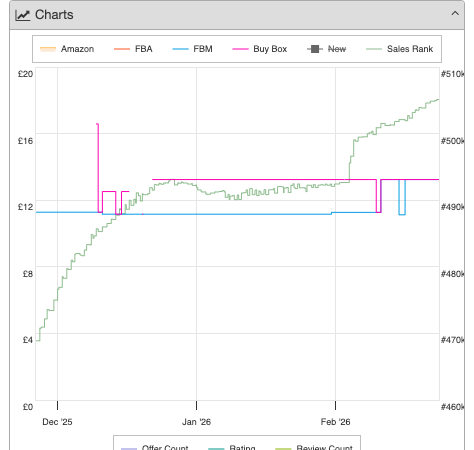Click the Buy Box pink legend color line
Image resolution: width=474 pixels, height=450 pixels.
tap(240, 49)
